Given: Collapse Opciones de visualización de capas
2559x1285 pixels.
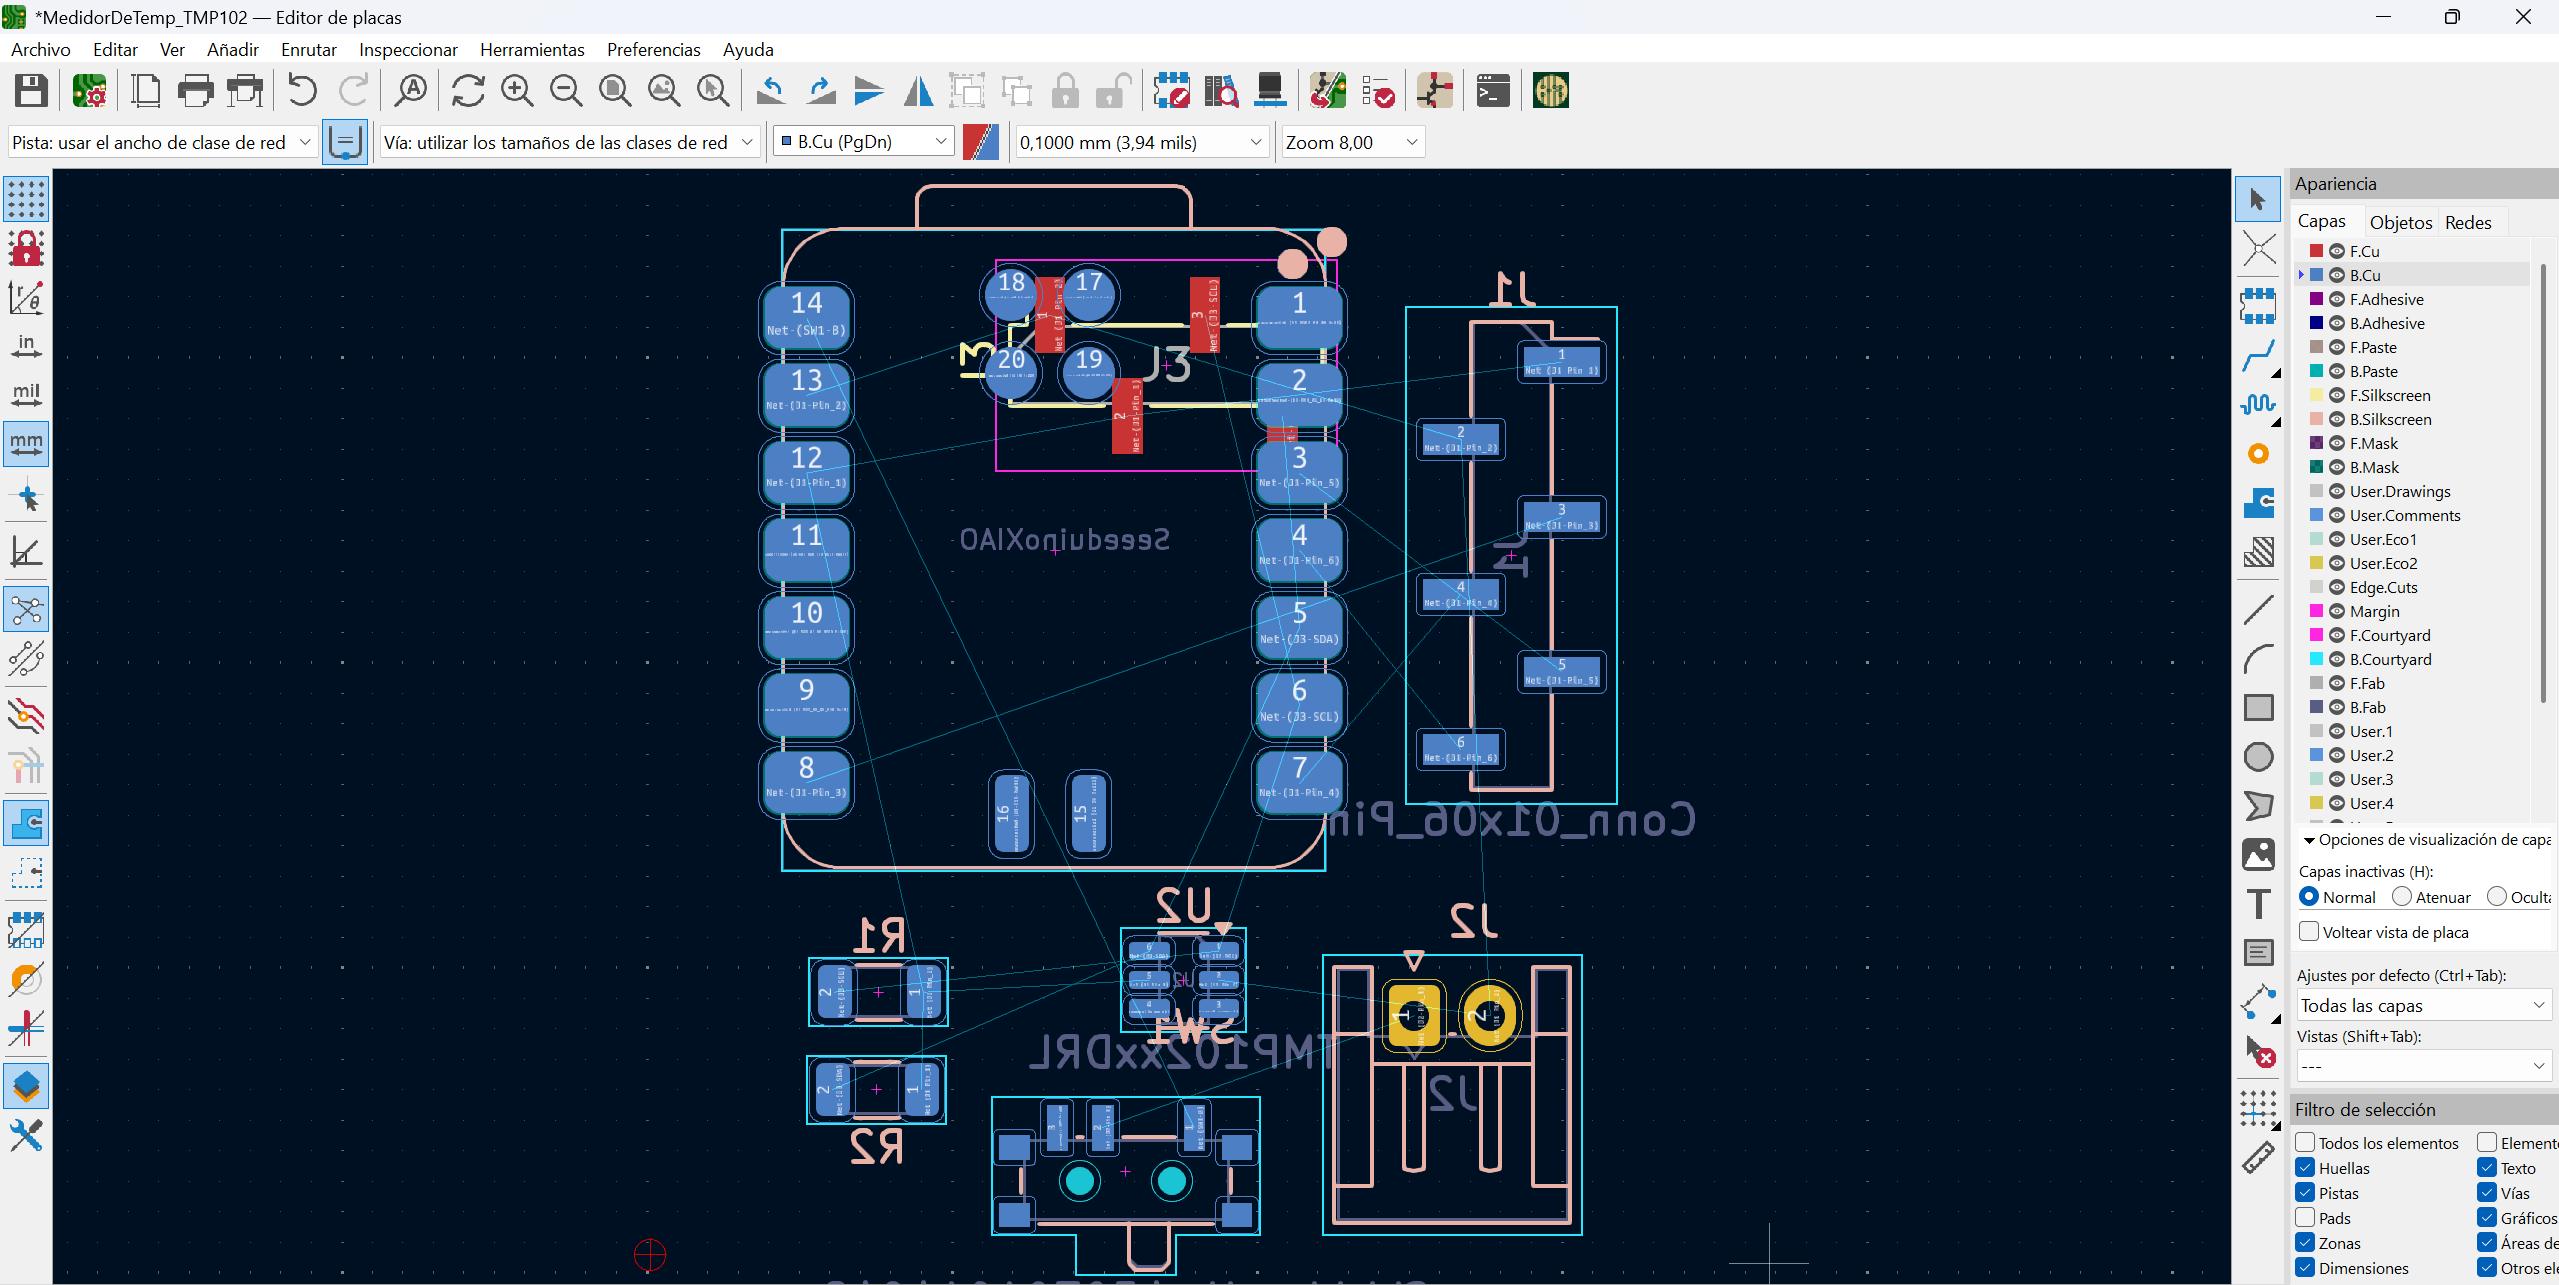Looking at the screenshot, I should coord(2309,840).
